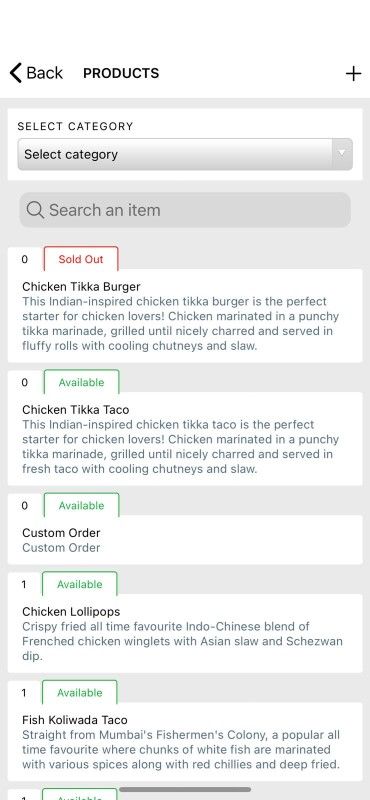Click the search magnifier icon
Screen dimensions: 370x800
35,210
